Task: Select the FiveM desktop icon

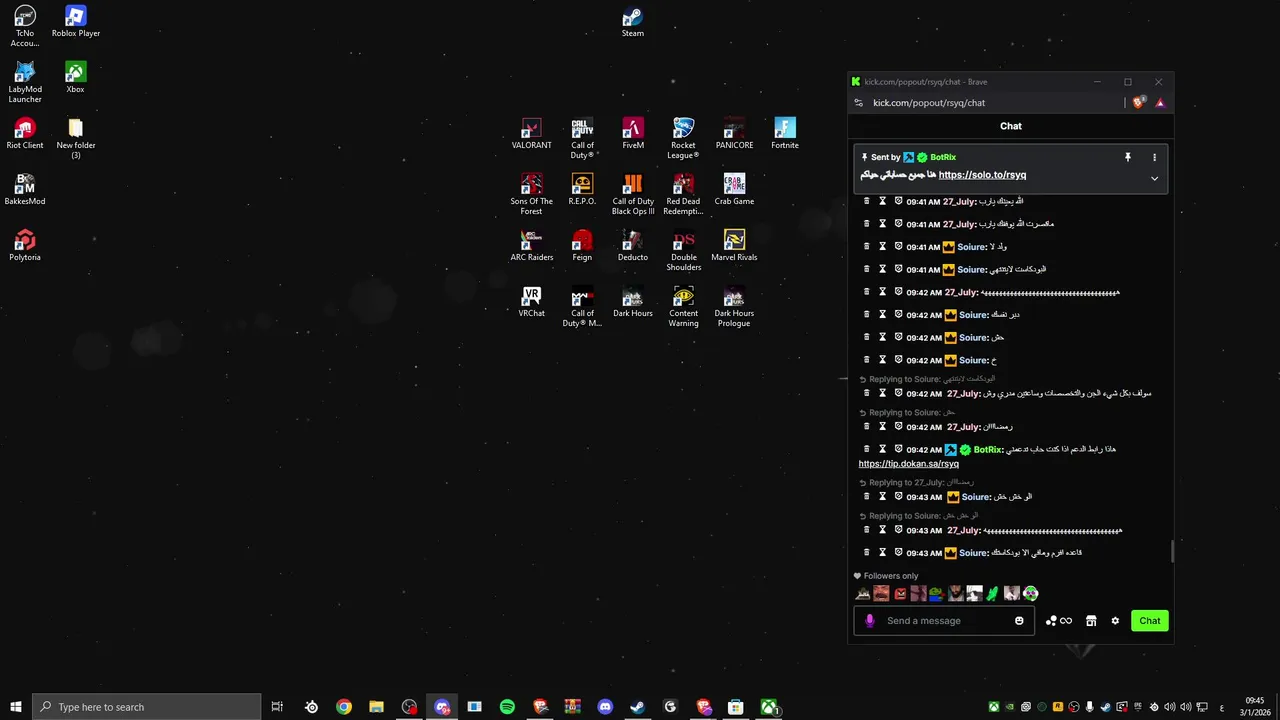Action: click(x=633, y=134)
